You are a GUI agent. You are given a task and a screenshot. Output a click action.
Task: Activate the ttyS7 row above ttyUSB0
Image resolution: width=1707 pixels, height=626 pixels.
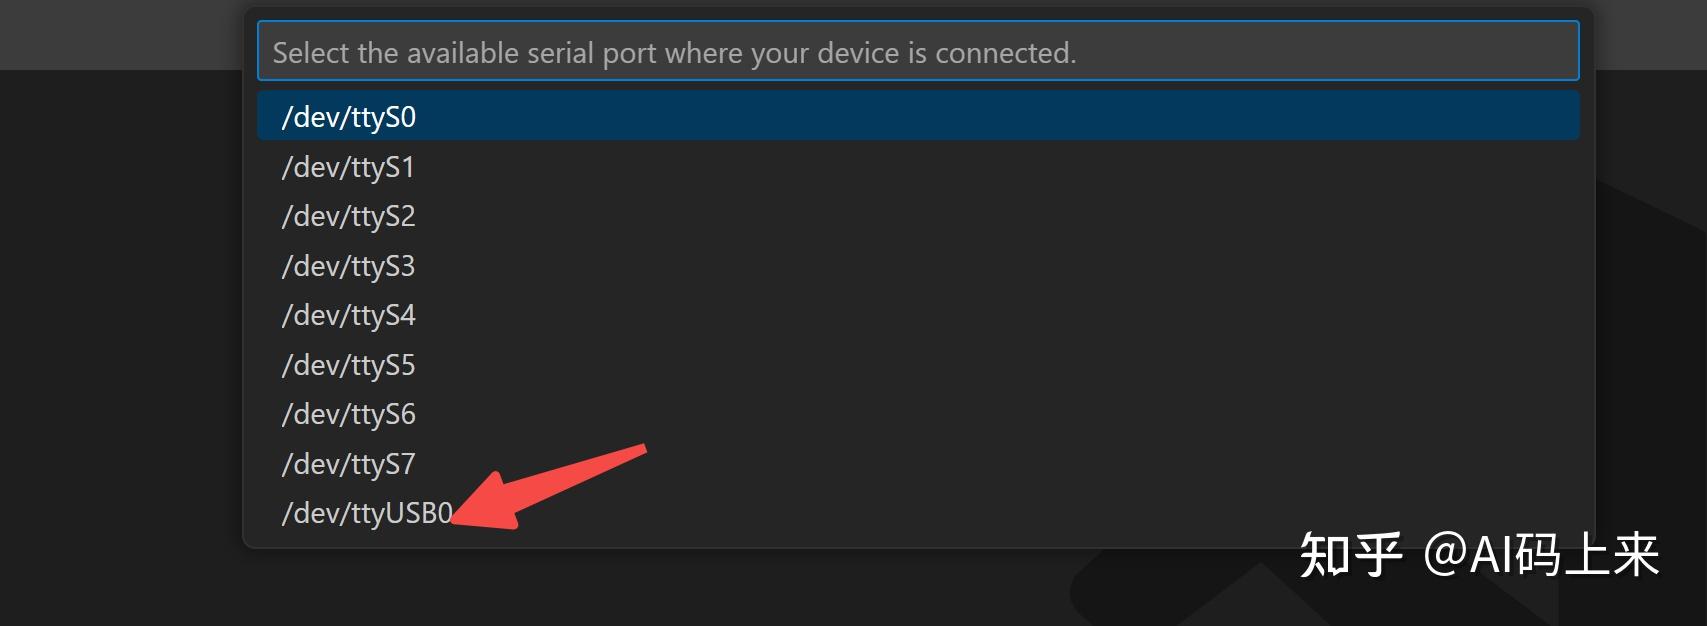pyautogui.click(x=349, y=464)
